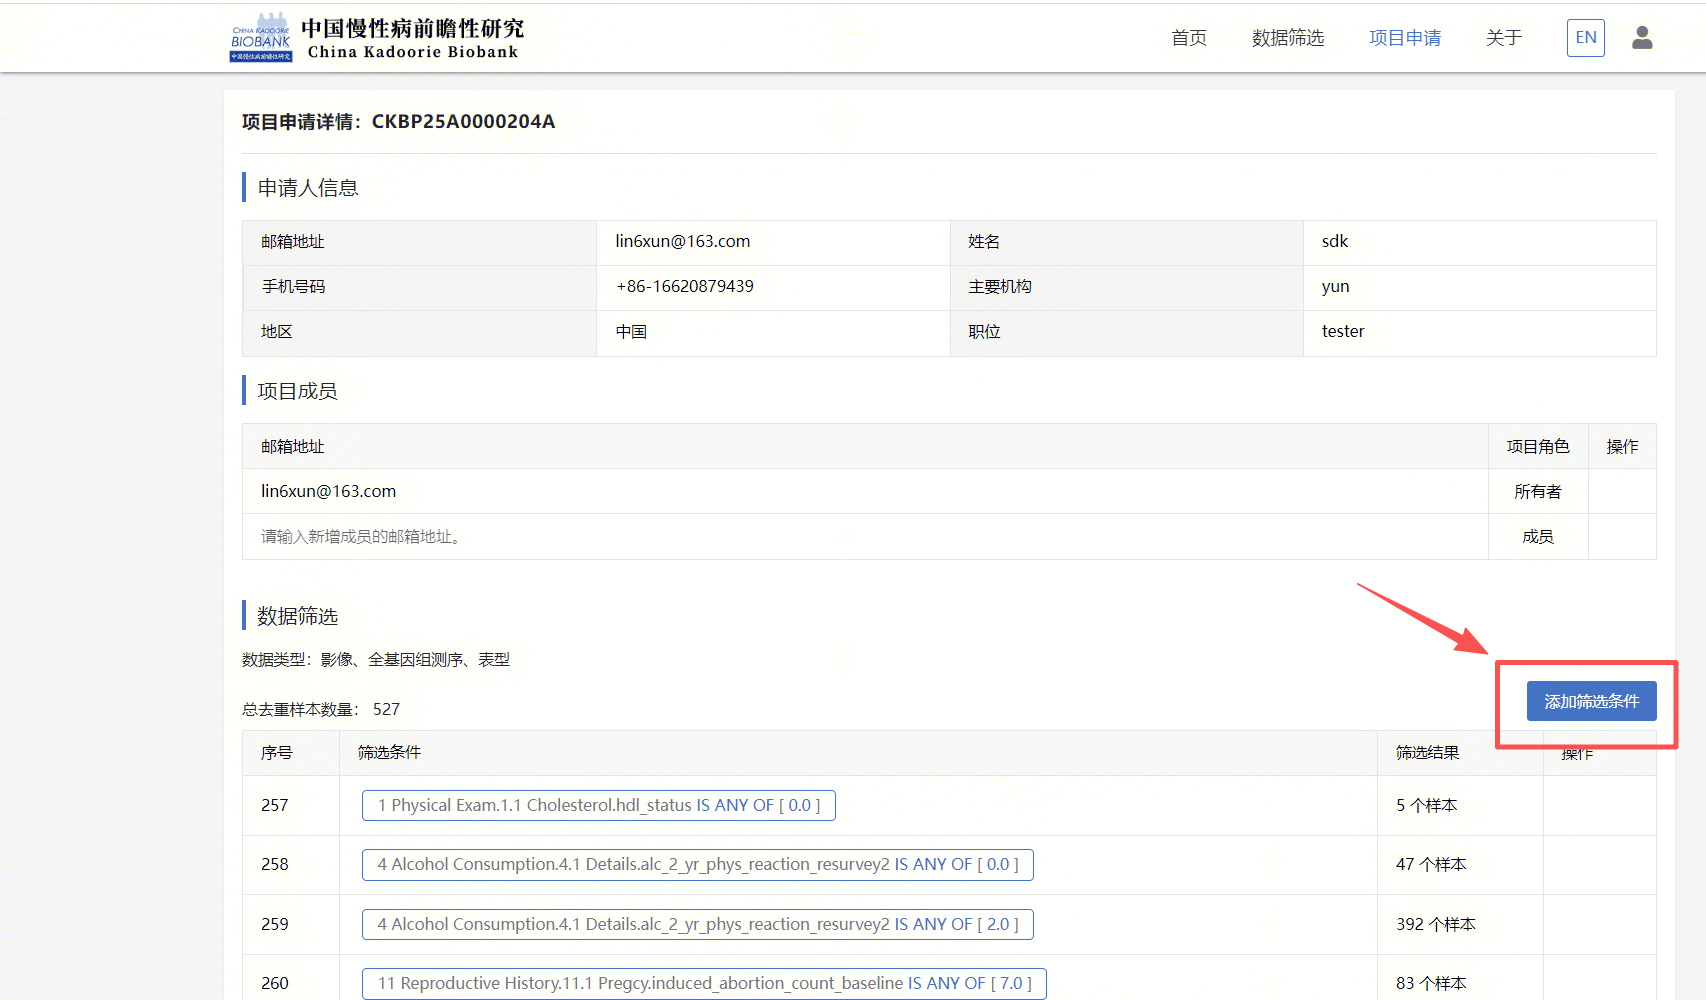Click the project ID title CKBP25A0000204A
Screen dimensions: 1706x1000
pyautogui.click(x=463, y=121)
